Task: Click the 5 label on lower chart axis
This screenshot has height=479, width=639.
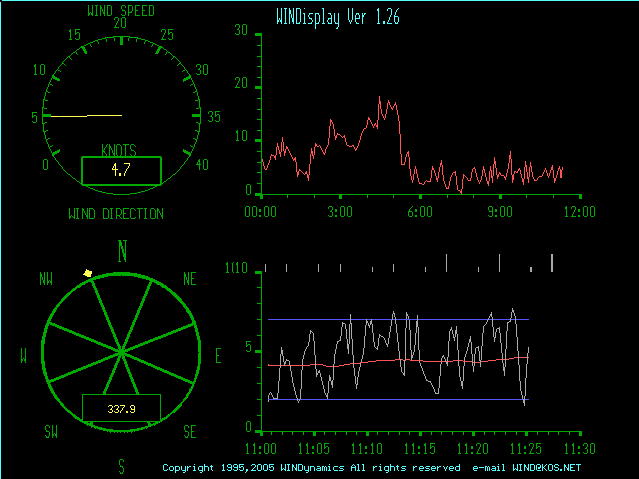Action: click(249, 347)
